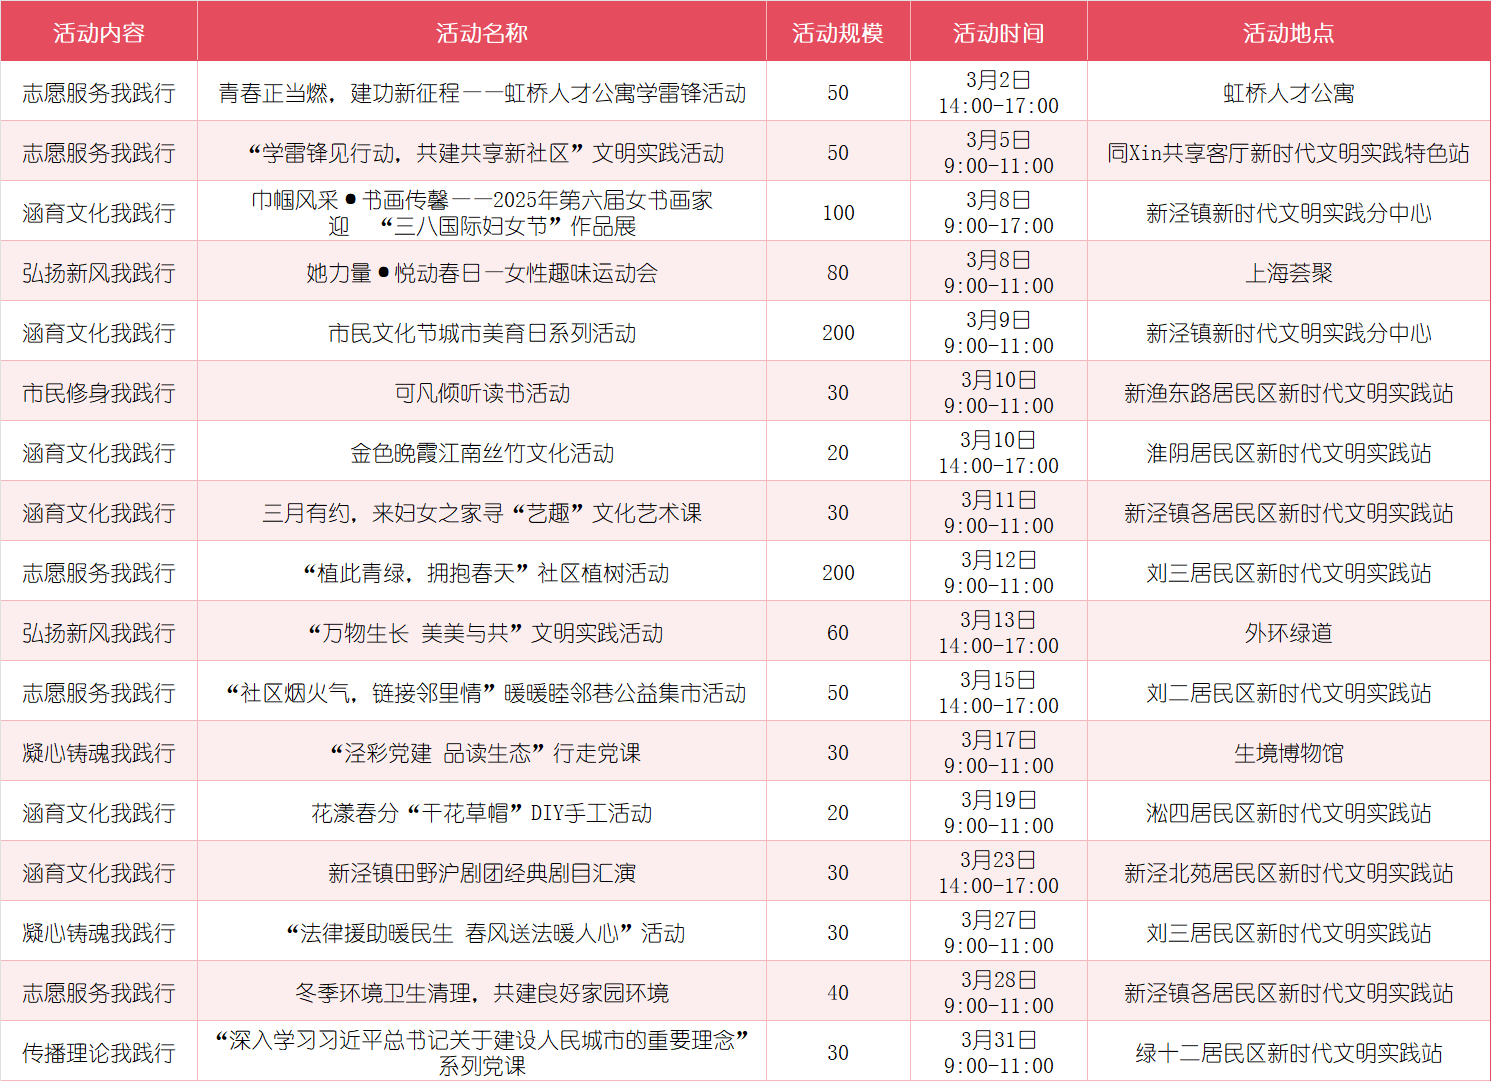Viewport: 1491px width, 1081px height.
Task: Click the scale cell showing 20 for DIY手工活动
Action: point(838,811)
